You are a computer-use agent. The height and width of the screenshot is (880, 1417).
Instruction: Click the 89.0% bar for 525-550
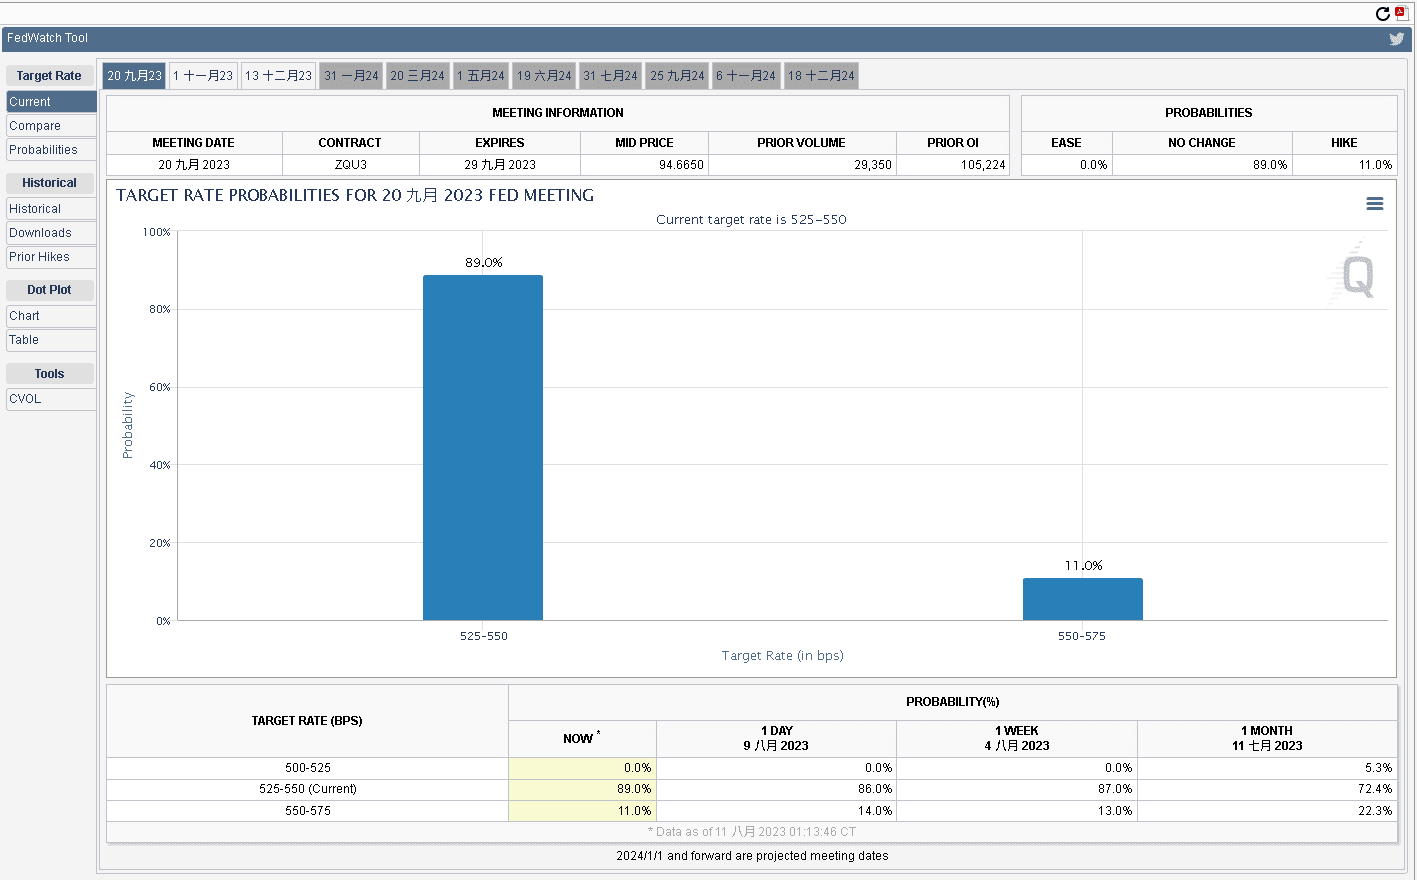[483, 448]
